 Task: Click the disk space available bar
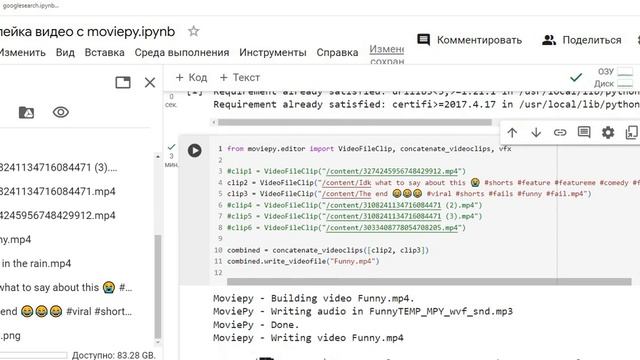coord(33,356)
